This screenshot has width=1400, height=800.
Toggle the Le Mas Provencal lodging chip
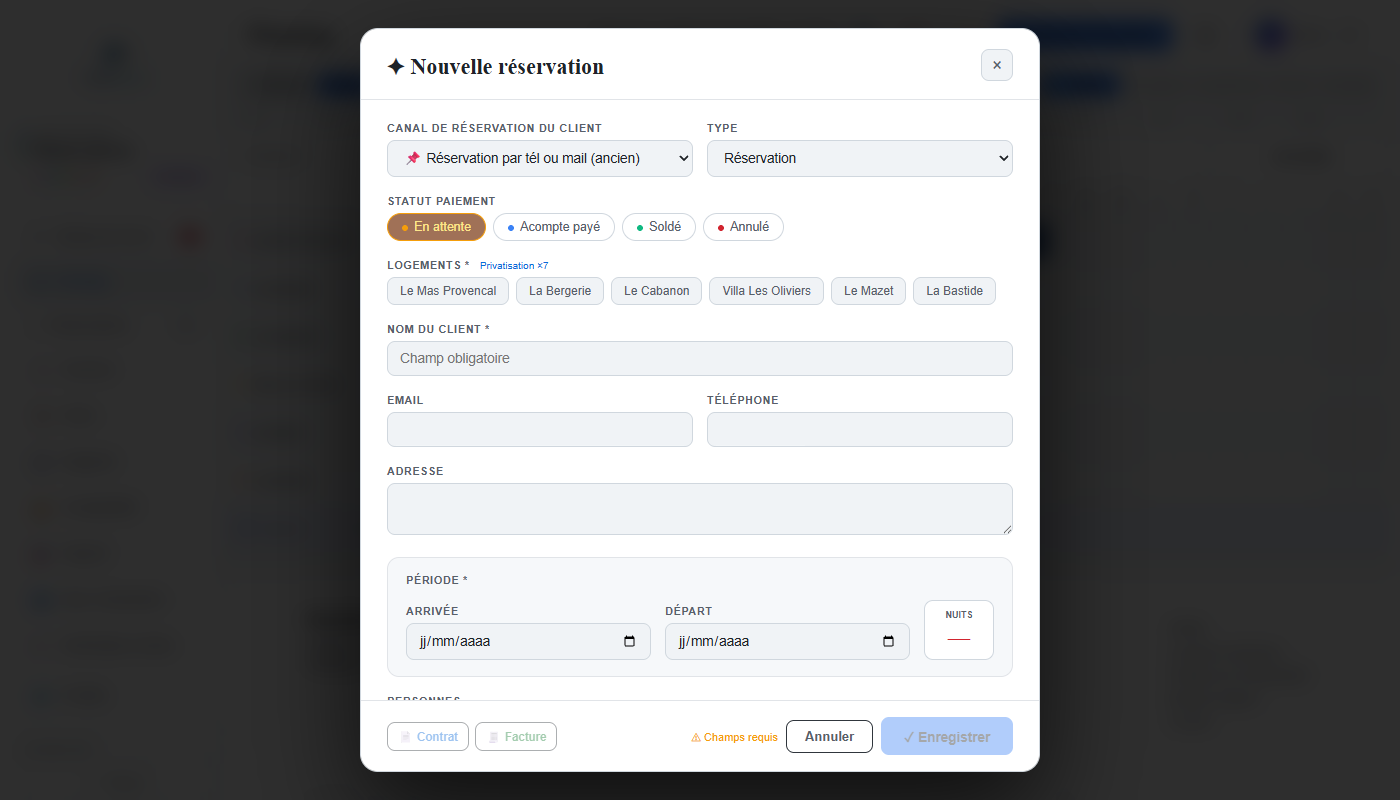[x=448, y=291]
